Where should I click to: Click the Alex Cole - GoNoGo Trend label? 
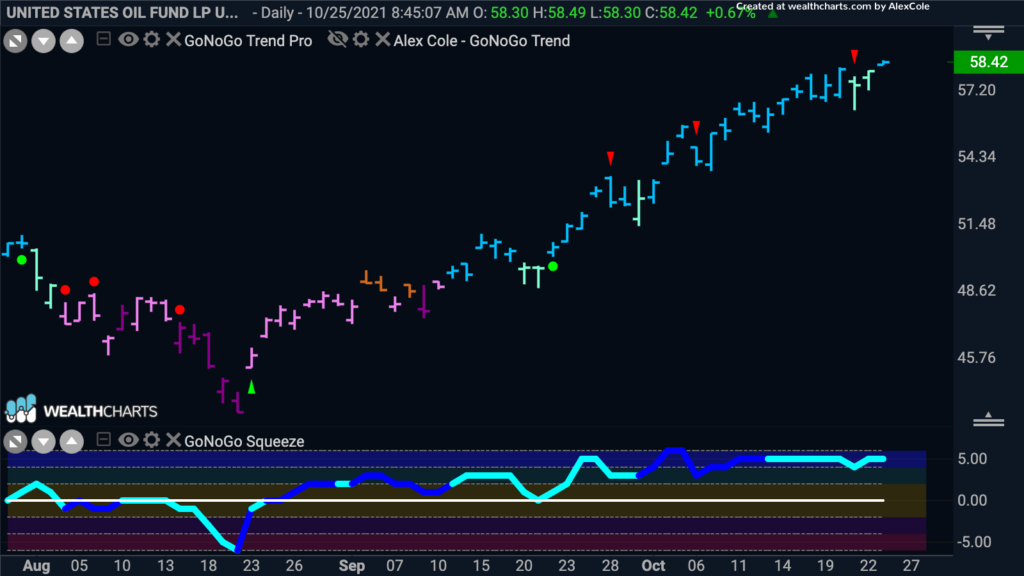click(482, 40)
